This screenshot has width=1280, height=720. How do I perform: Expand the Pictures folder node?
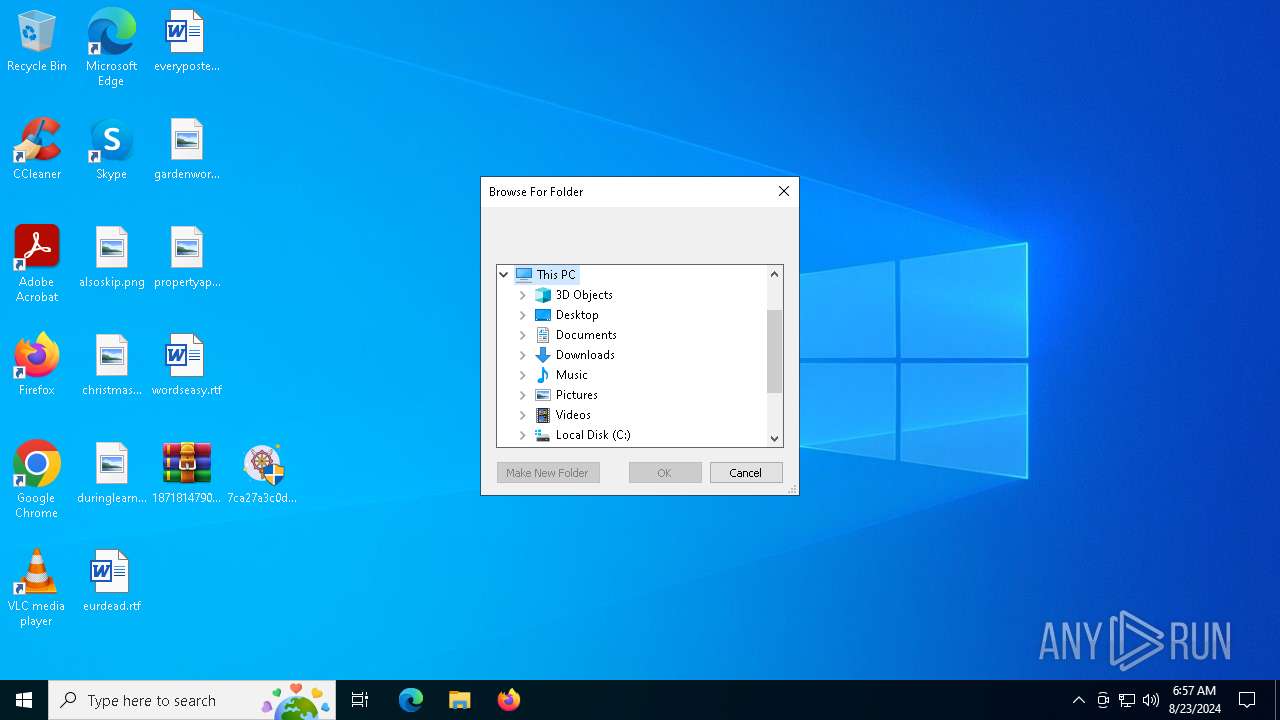point(522,395)
